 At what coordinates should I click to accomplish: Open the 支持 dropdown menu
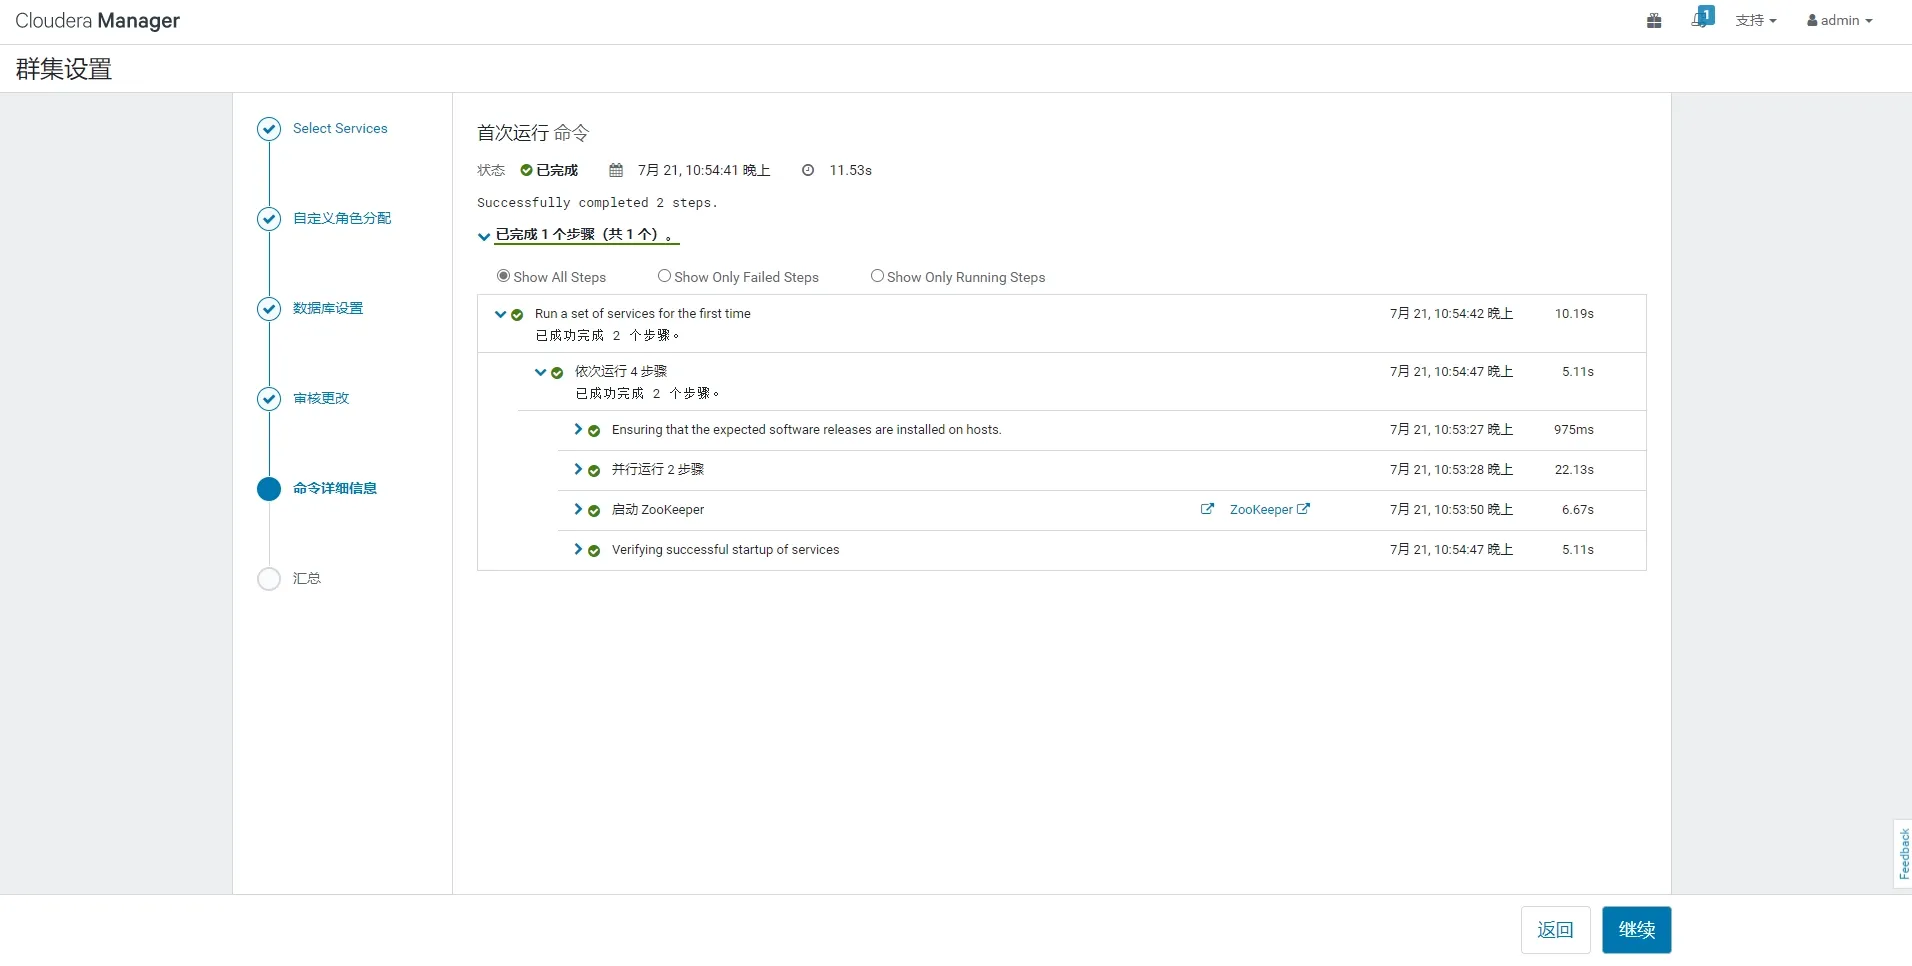click(x=1756, y=20)
